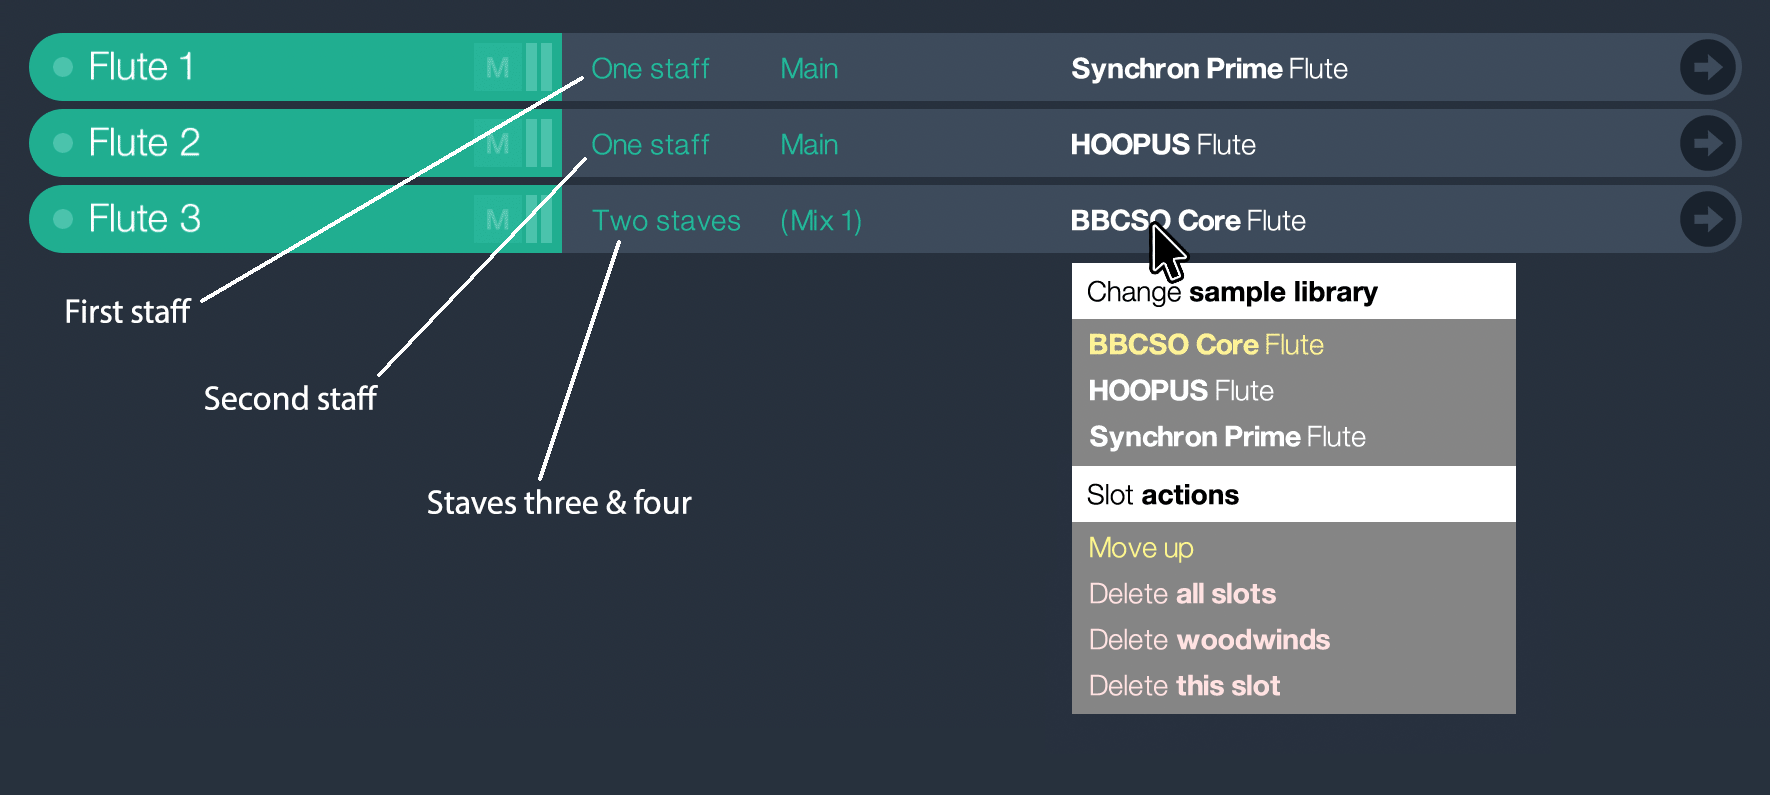This screenshot has width=1770, height=795.
Task: Click the Slot actions menu header
Action: [1294, 494]
